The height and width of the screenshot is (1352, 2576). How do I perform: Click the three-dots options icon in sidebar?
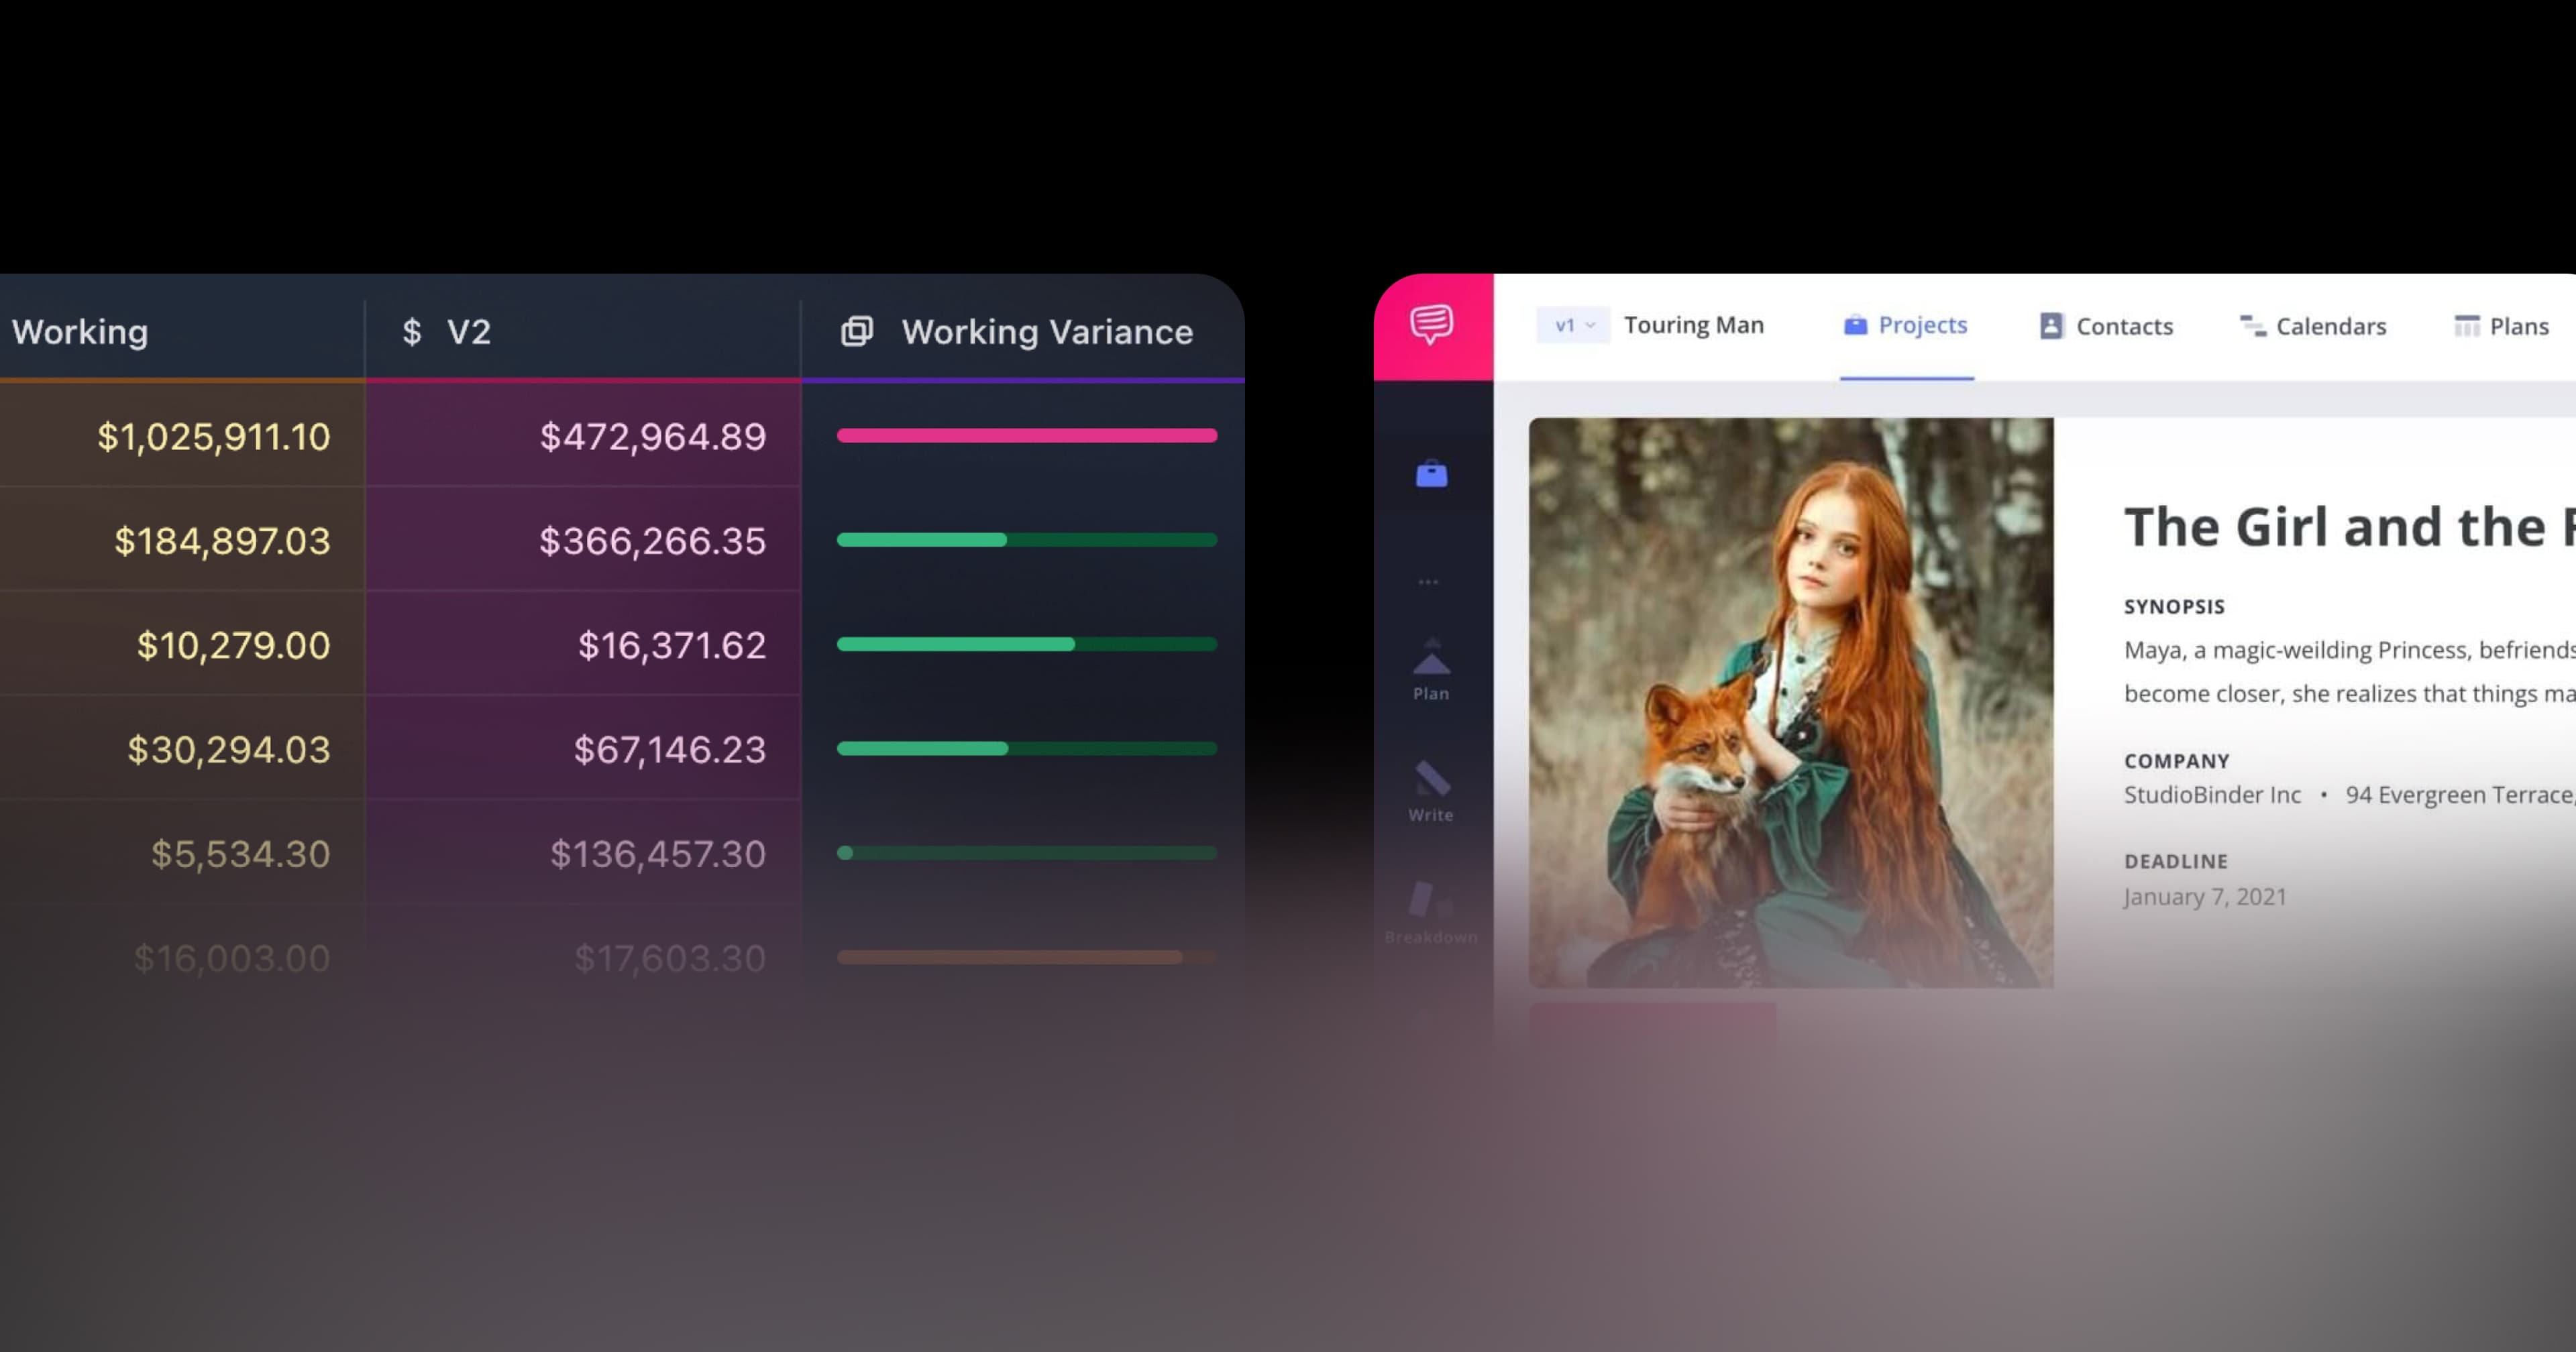(1430, 580)
